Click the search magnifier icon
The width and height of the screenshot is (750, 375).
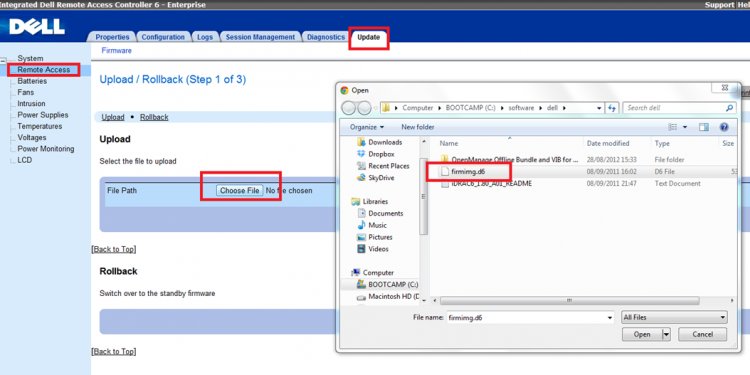click(x=729, y=108)
